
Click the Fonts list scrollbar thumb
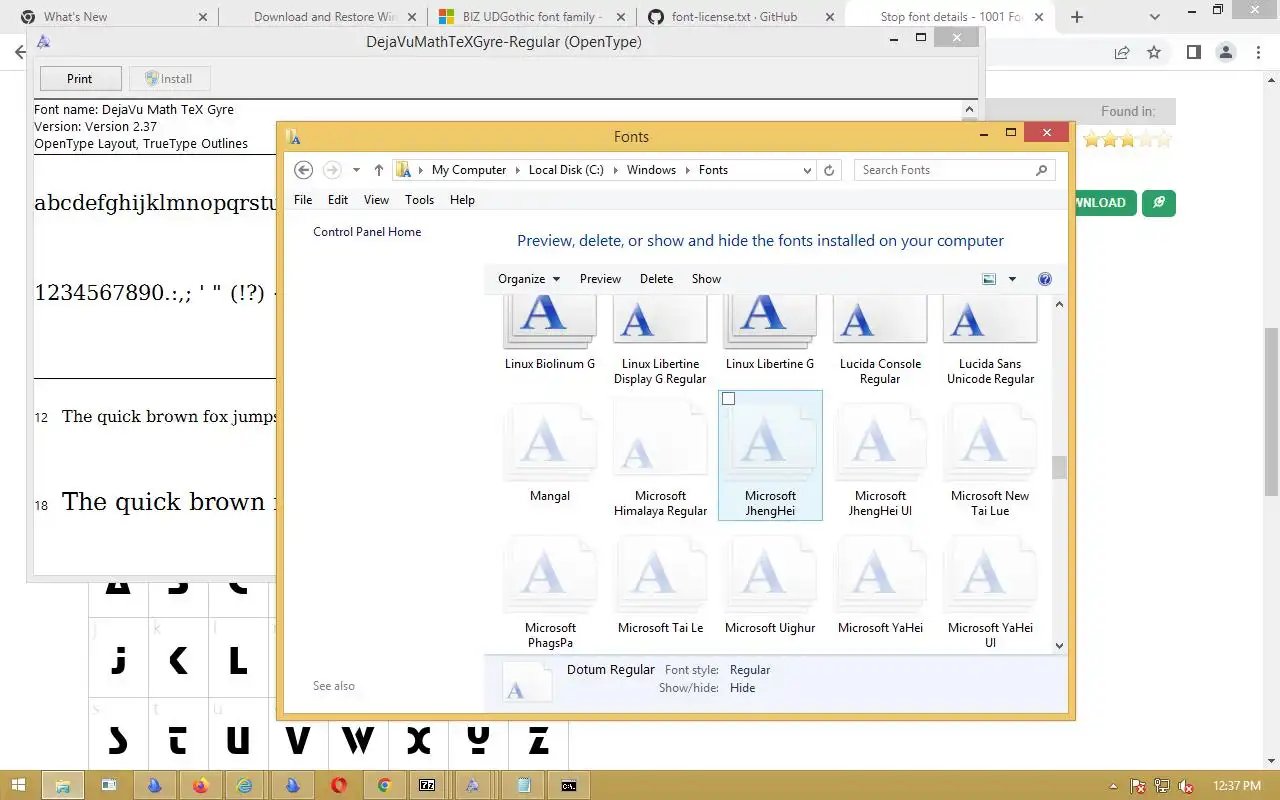click(x=1059, y=468)
